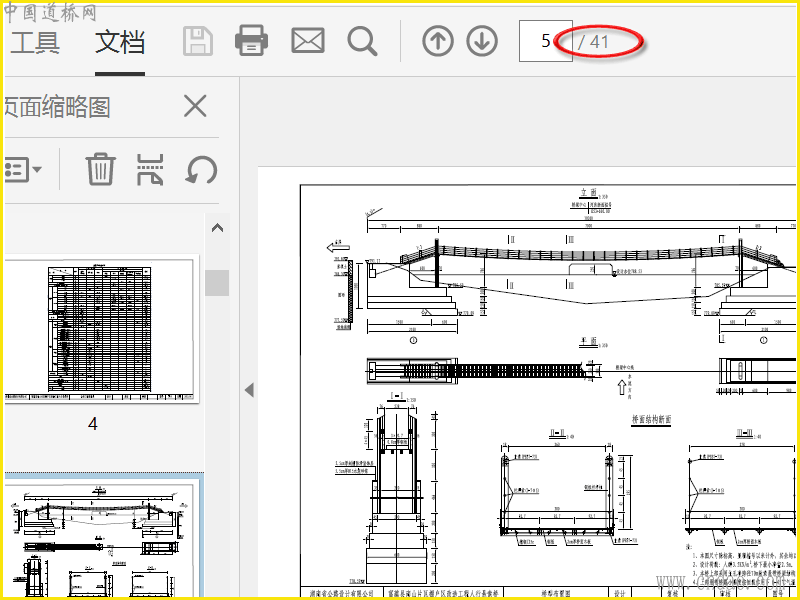Image resolution: width=800 pixels, height=600 pixels.
Task: Go to previous page up arrow
Action: pos(438,41)
